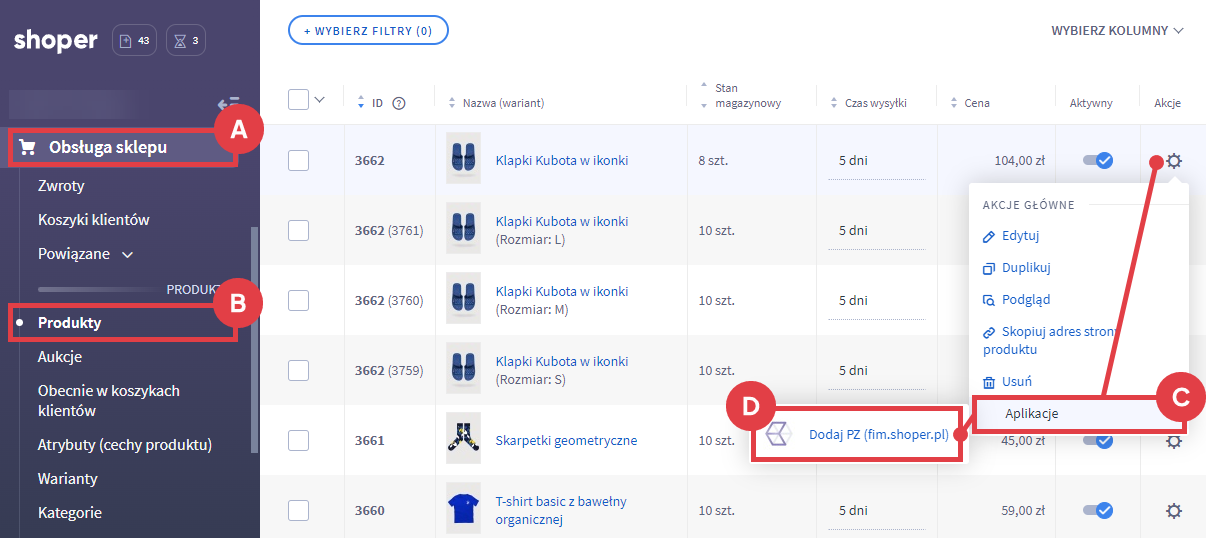Collapse the sidebar with the arrow icon
The image size is (1206, 538).
(x=227, y=103)
